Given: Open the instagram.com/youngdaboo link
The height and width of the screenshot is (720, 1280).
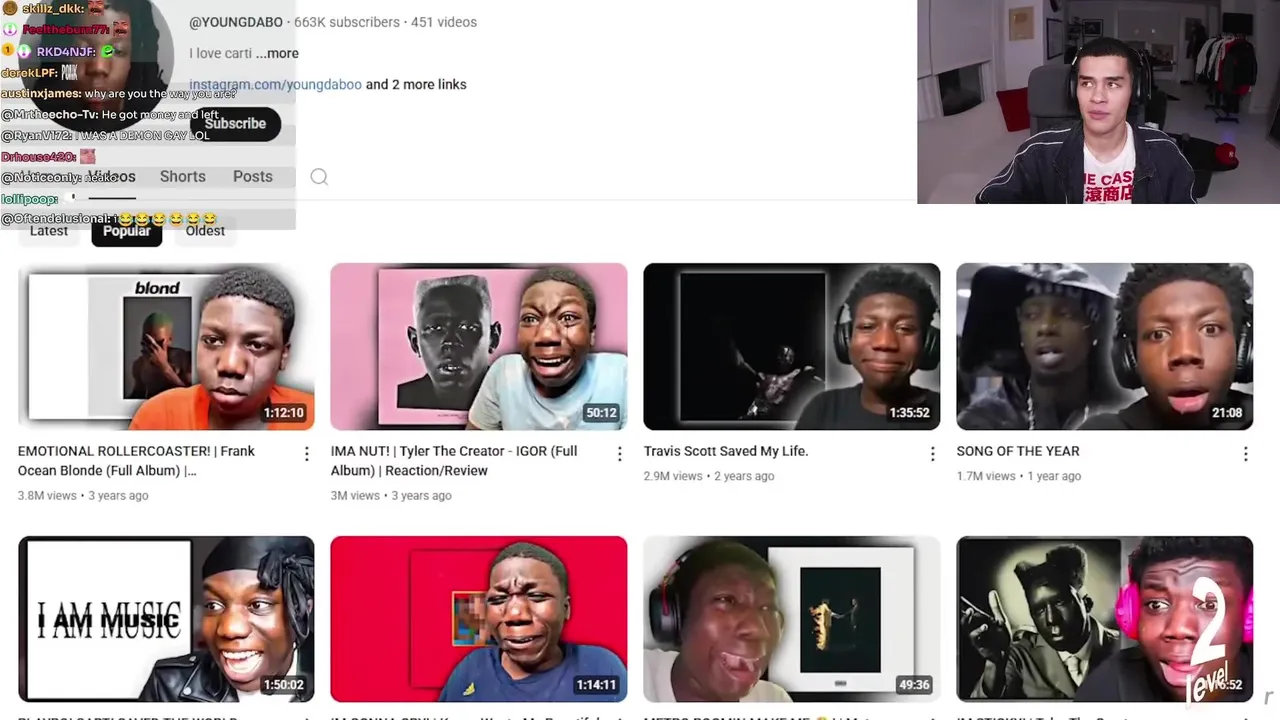Looking at the screenshot, I should [275, 84].
